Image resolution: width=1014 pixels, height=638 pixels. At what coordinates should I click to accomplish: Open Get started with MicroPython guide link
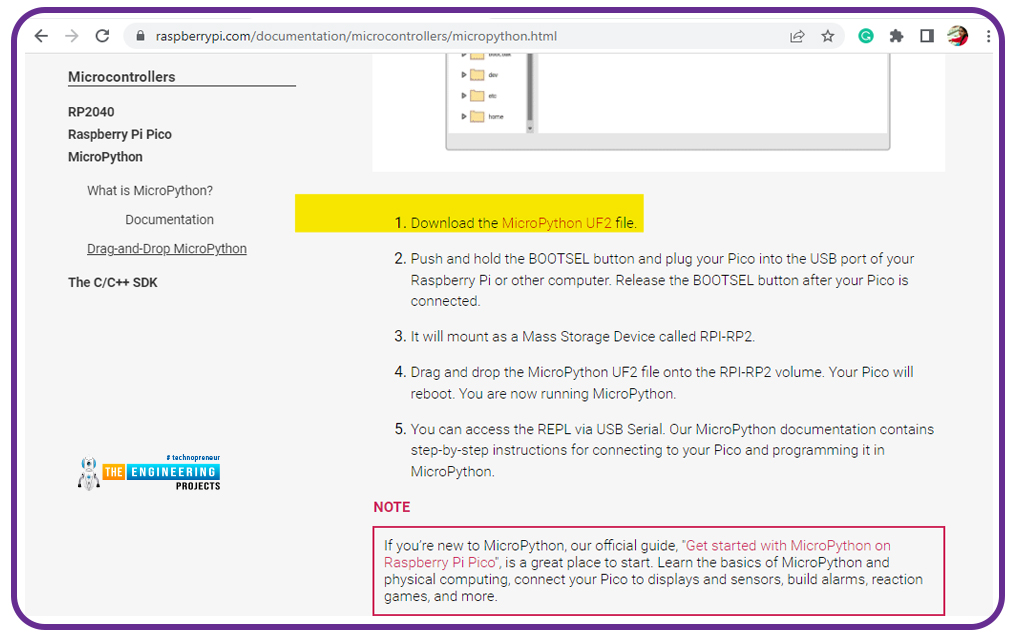(x=637, y=554)
